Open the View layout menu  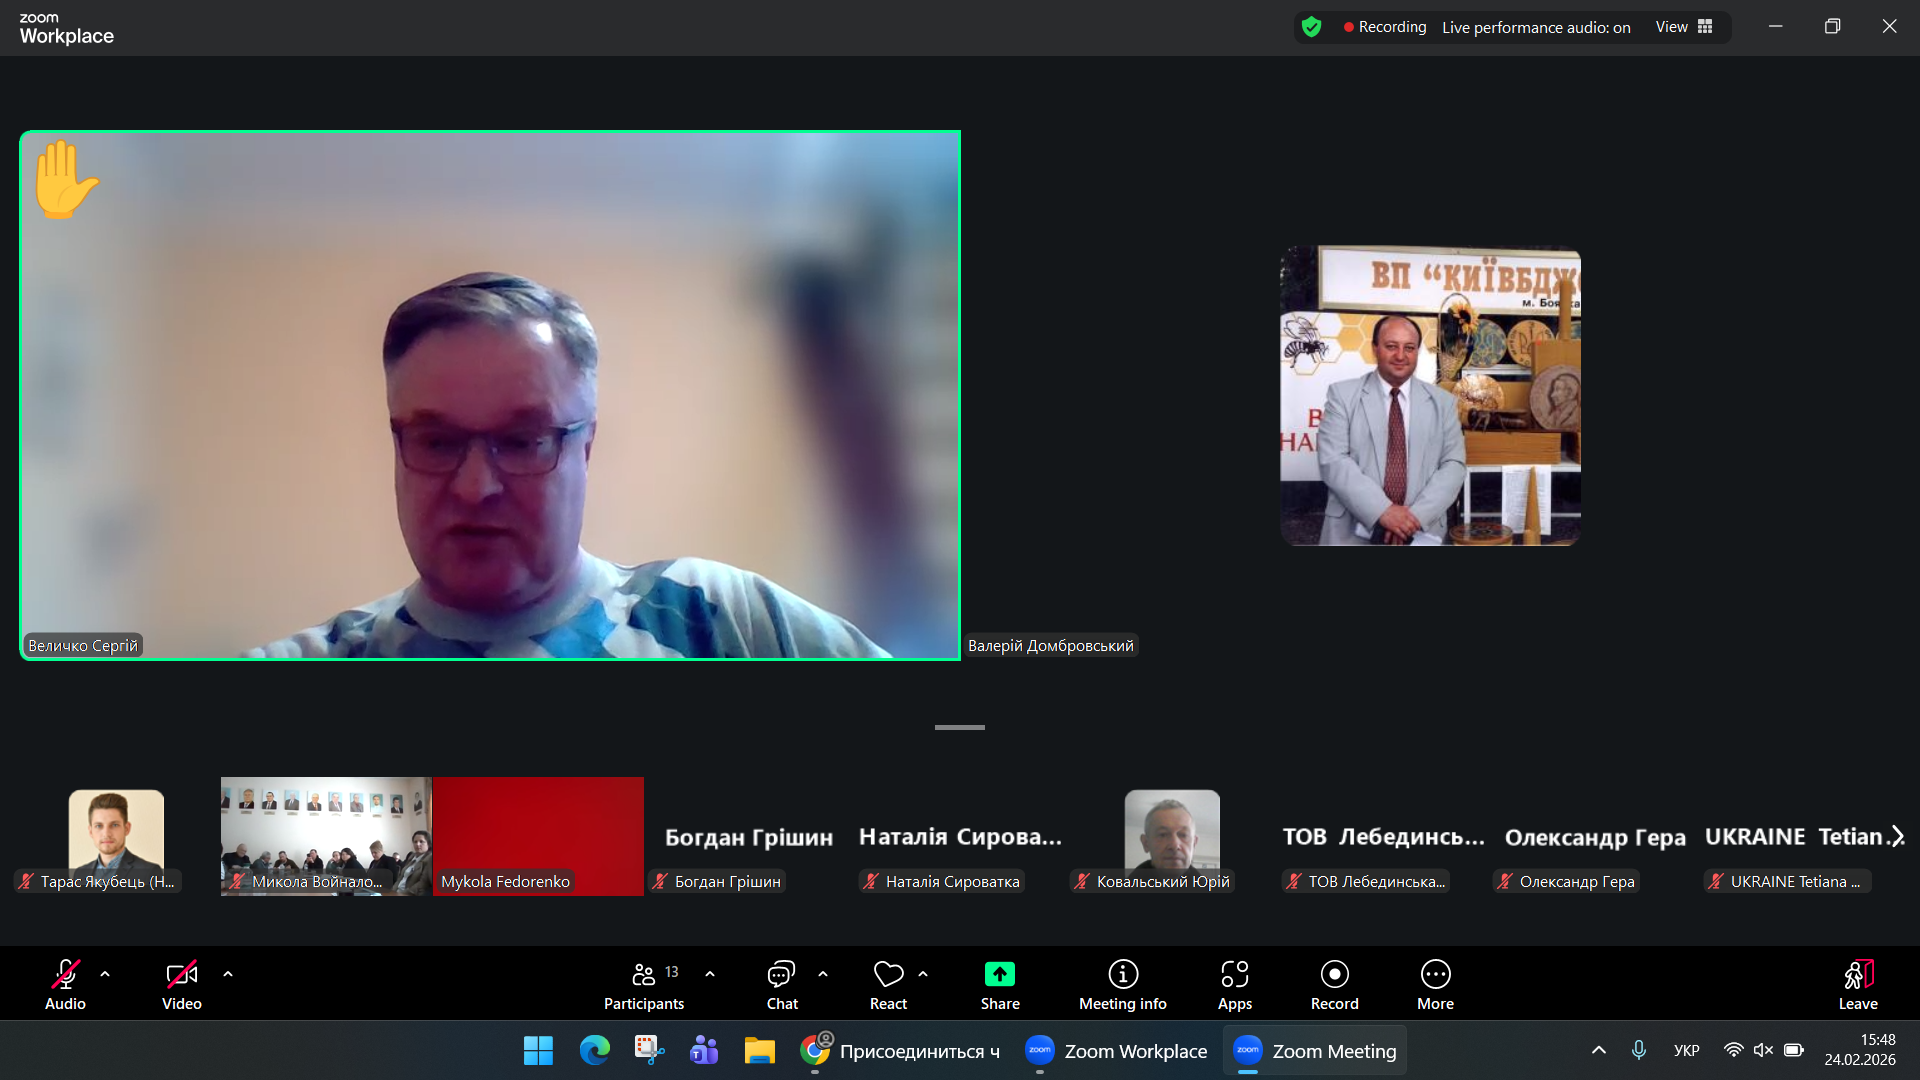(1684, 27)
